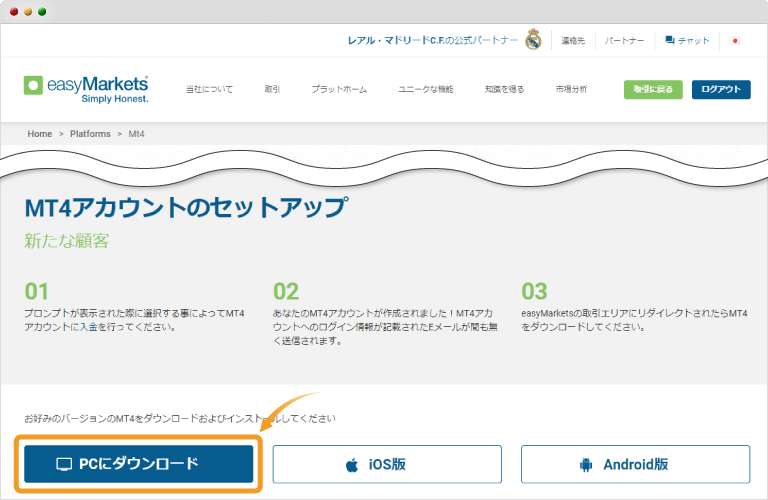Open the chat via チャット link

(687, 41)
